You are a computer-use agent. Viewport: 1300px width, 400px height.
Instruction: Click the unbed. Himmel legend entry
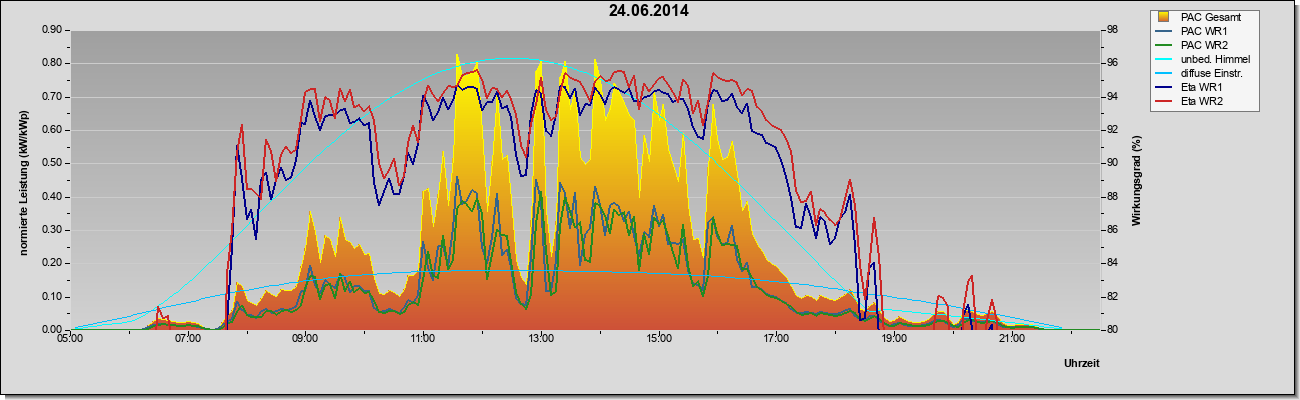pos(1204,59)
